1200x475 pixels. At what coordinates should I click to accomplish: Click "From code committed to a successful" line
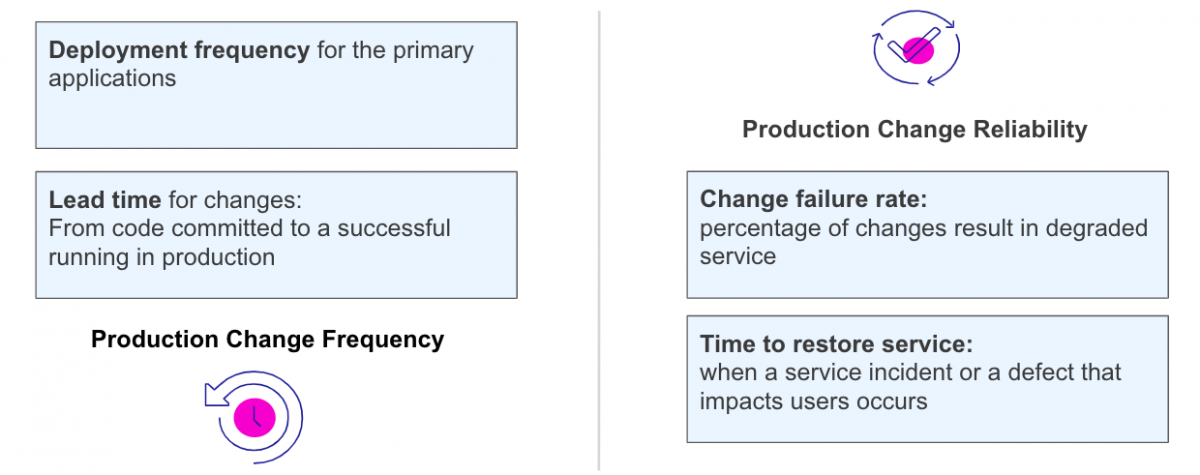coord(249,228)
